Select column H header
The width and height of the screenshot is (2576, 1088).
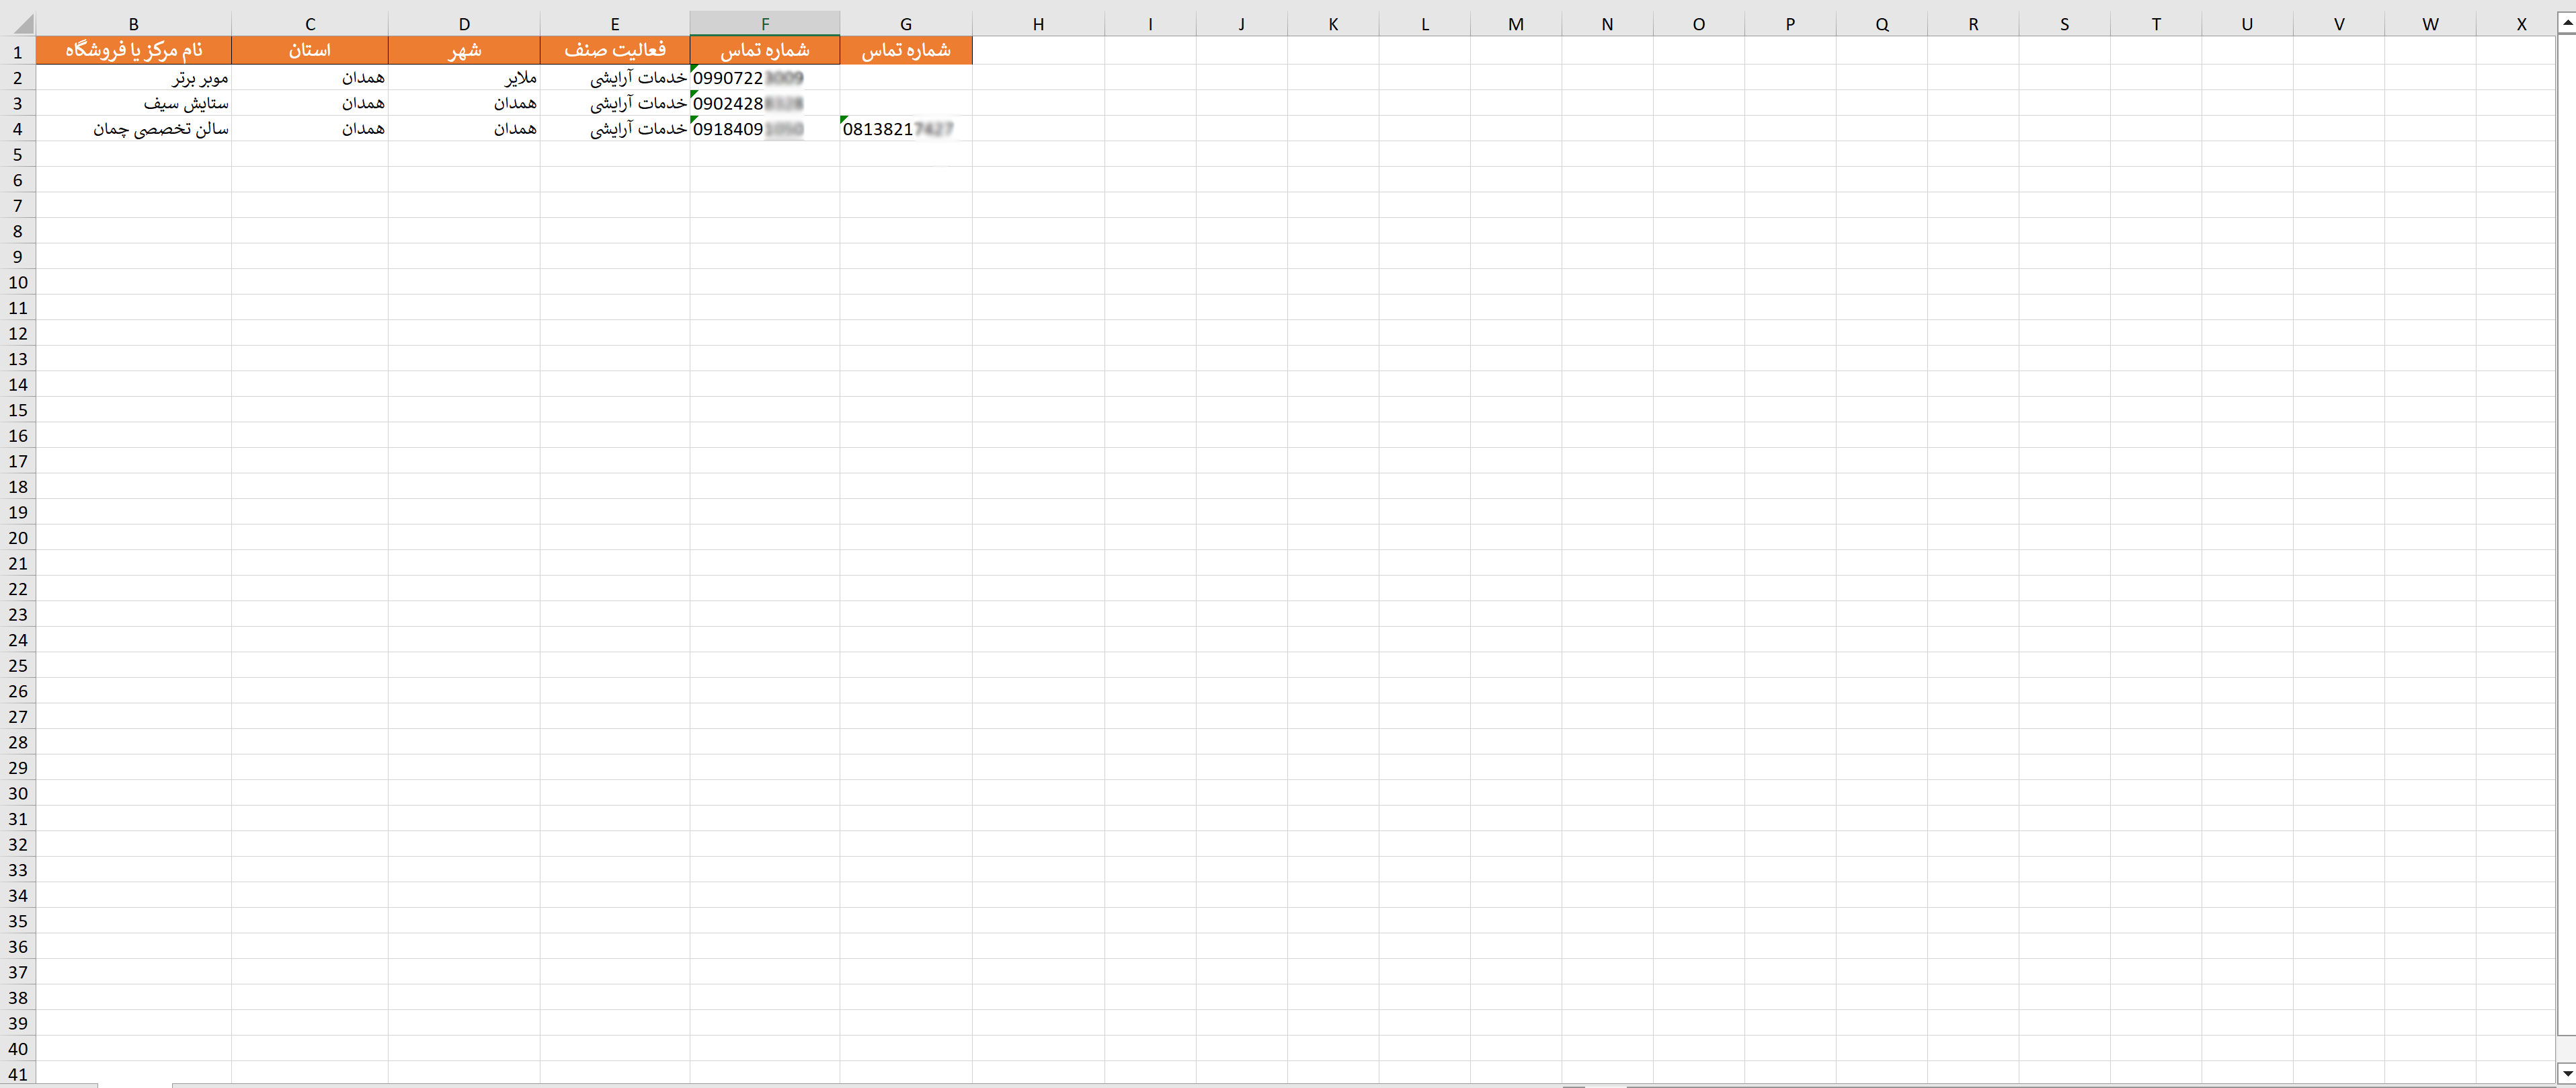coord(1038,24)
